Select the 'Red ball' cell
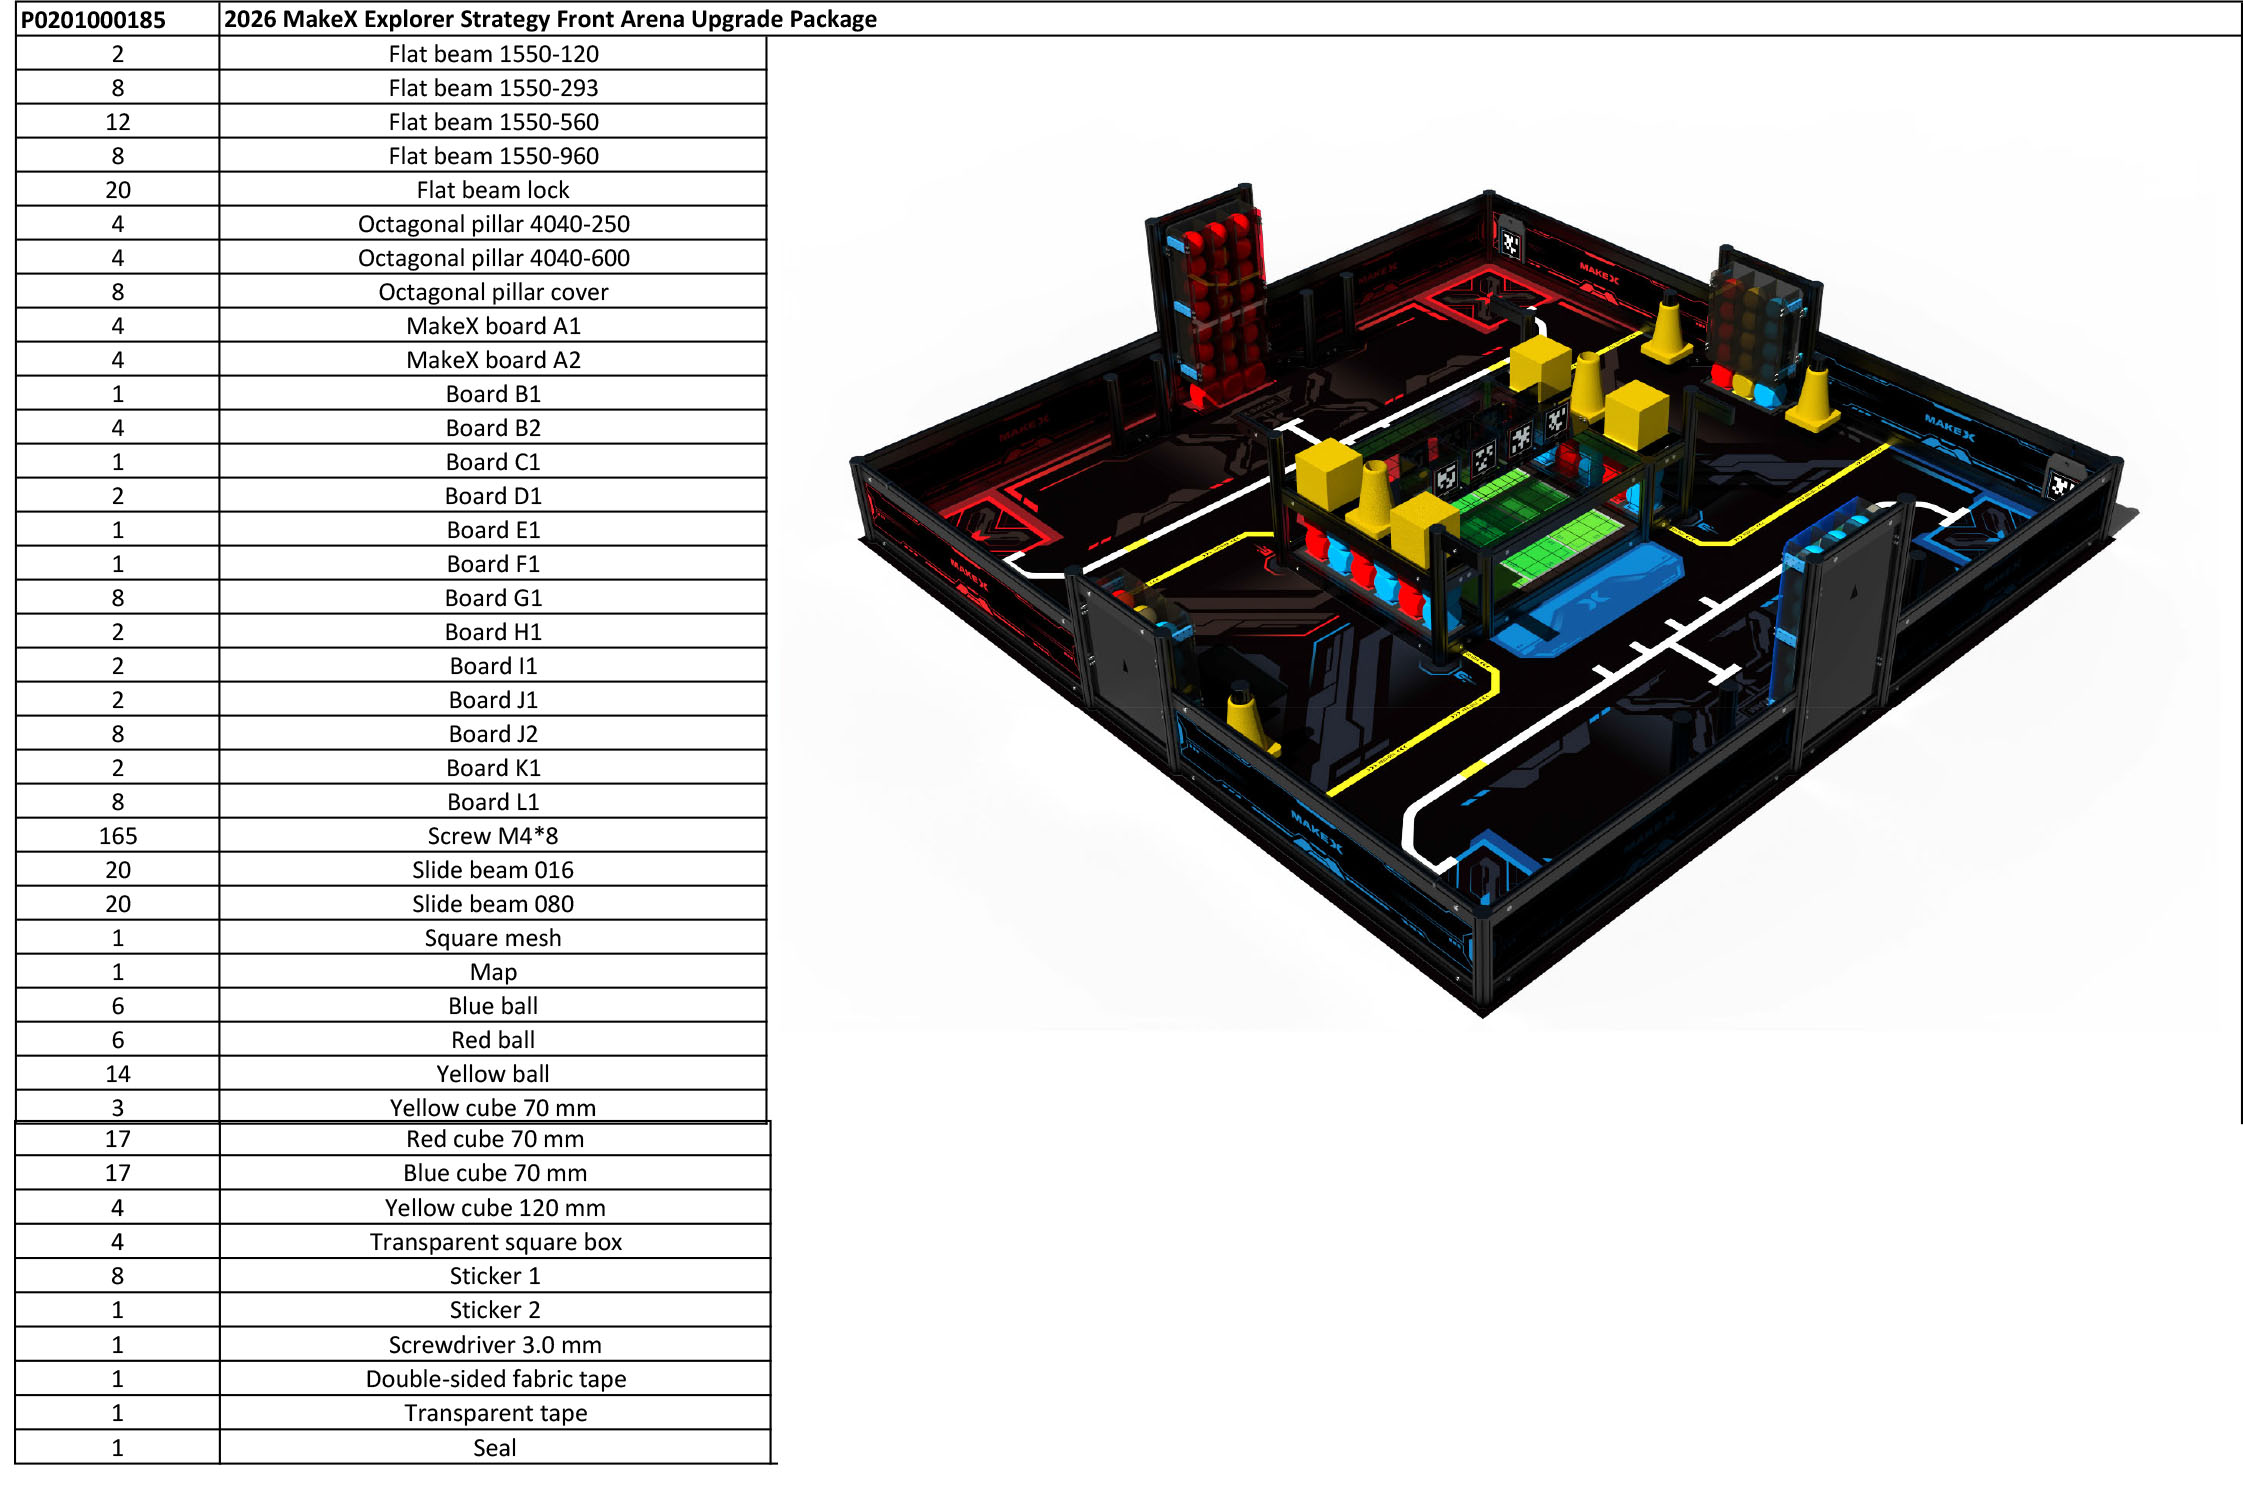The image size is (2243, 1507). click(x=493, y=1040)
